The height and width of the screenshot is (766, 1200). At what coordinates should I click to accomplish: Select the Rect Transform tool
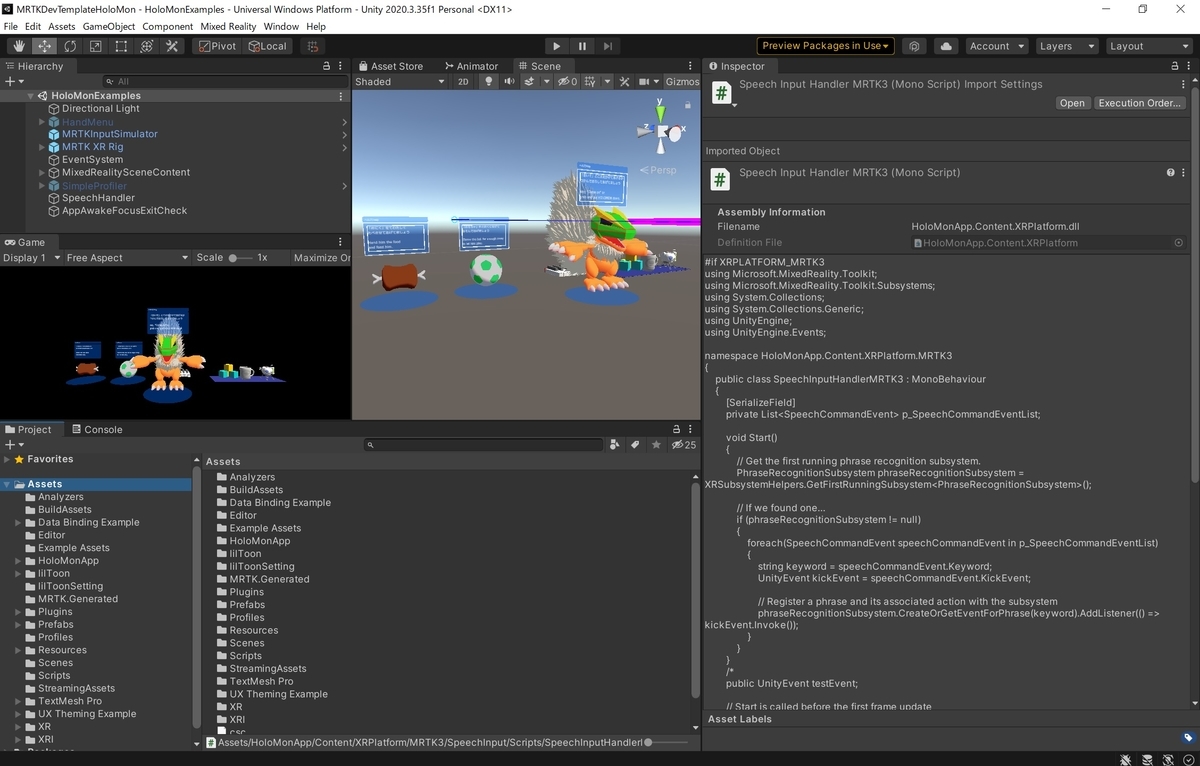121,46
